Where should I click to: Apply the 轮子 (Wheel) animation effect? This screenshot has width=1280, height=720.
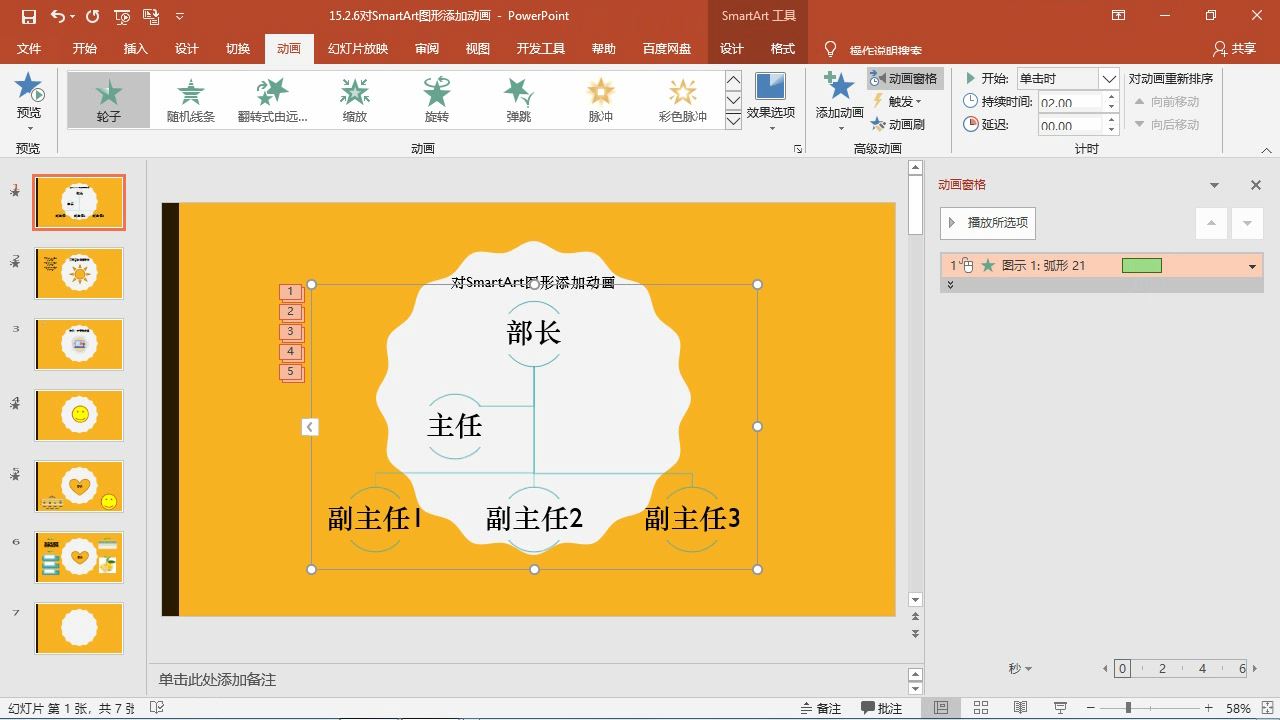[108, 99]
